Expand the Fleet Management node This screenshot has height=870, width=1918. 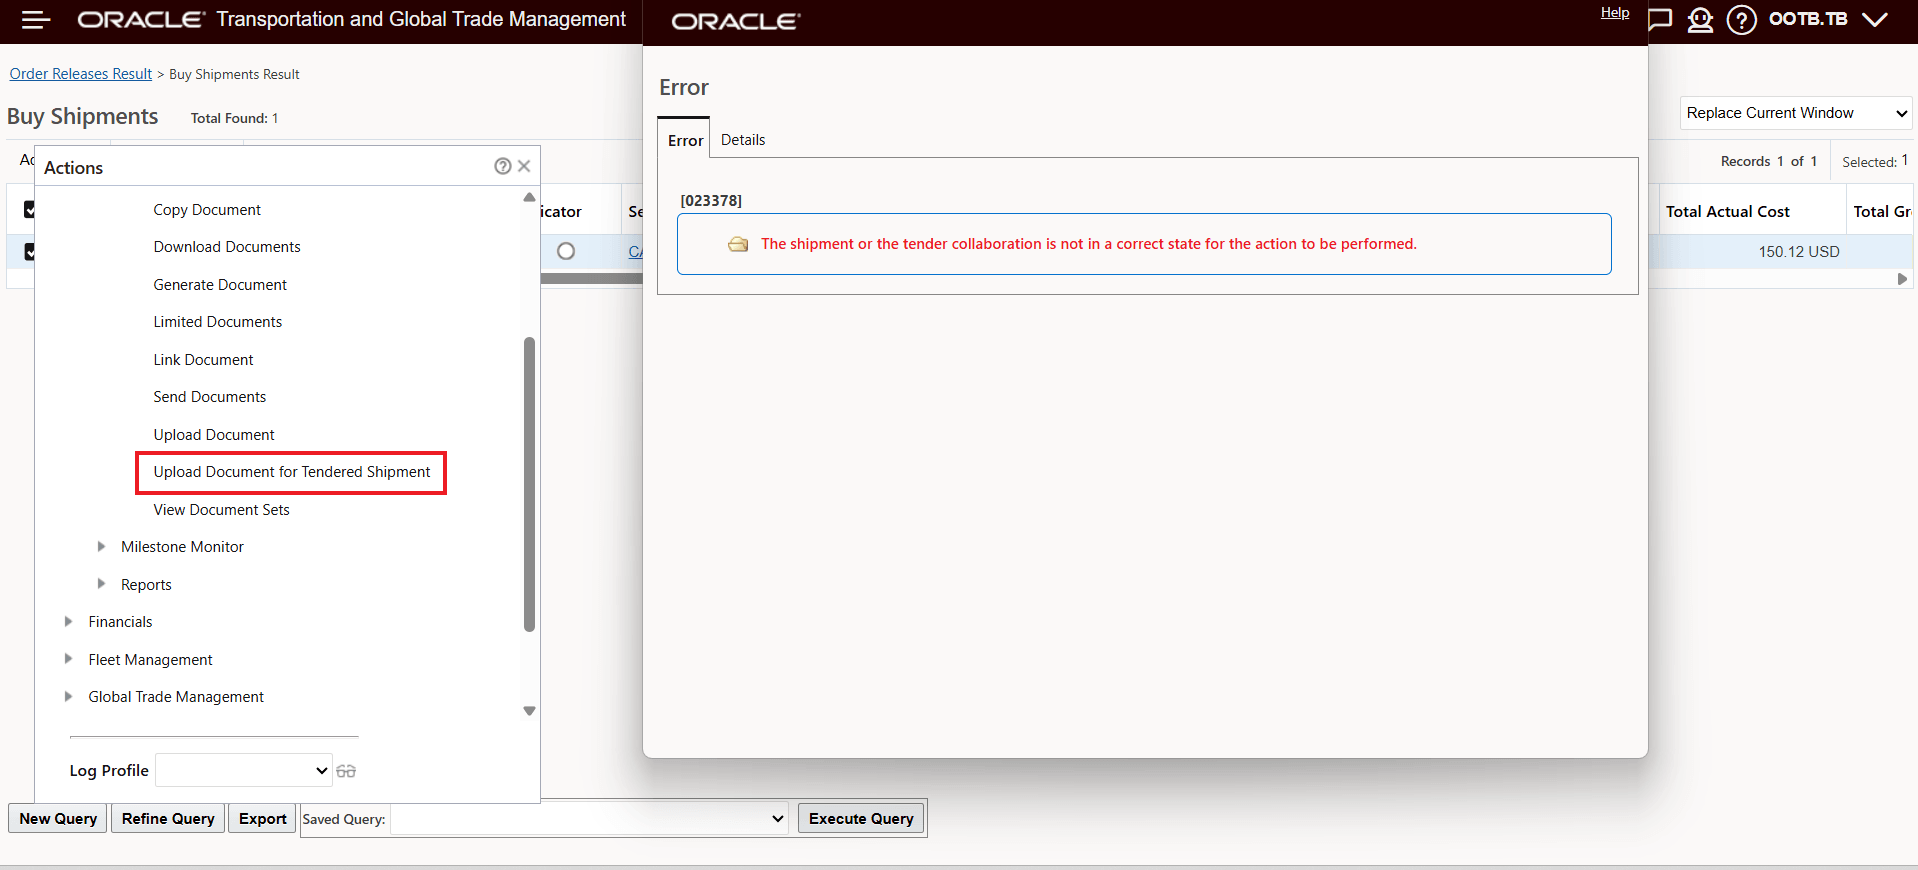point(68,659)
